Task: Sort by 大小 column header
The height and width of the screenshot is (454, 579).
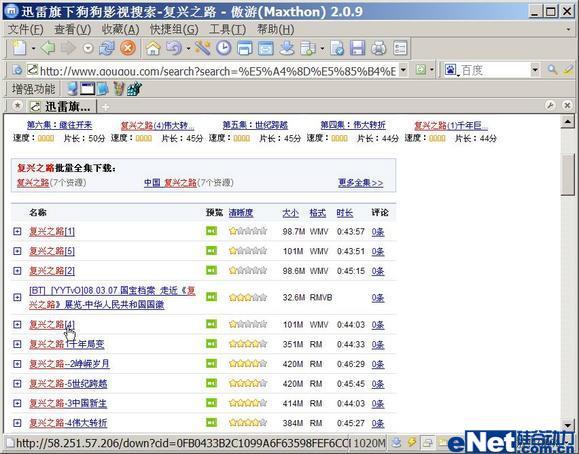Action: tap(290, 212)
